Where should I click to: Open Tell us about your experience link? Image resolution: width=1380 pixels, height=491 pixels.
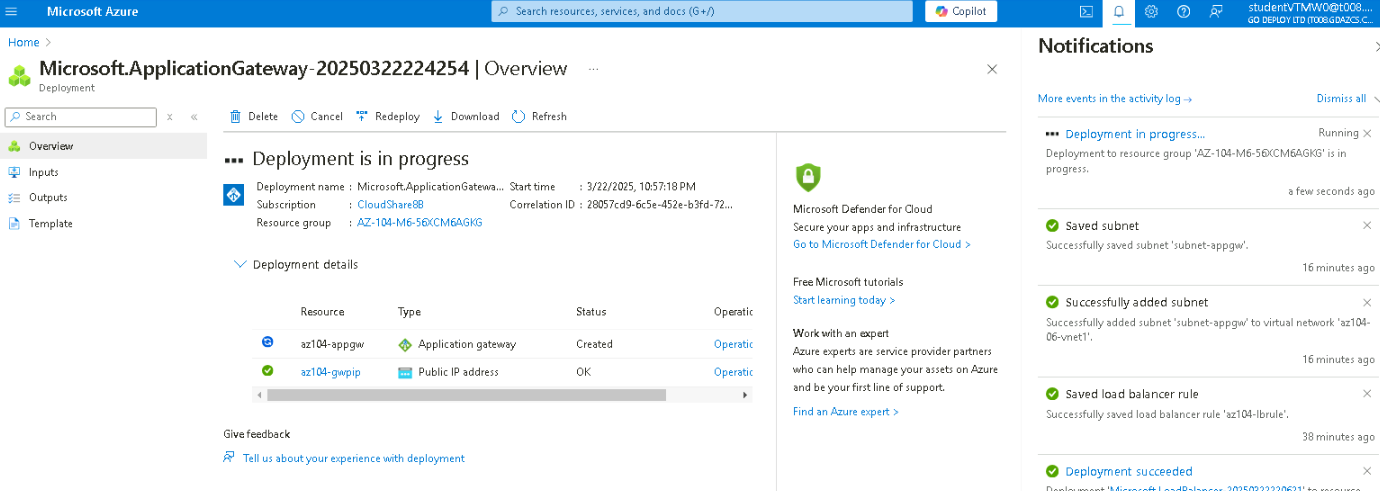(353, 458)
